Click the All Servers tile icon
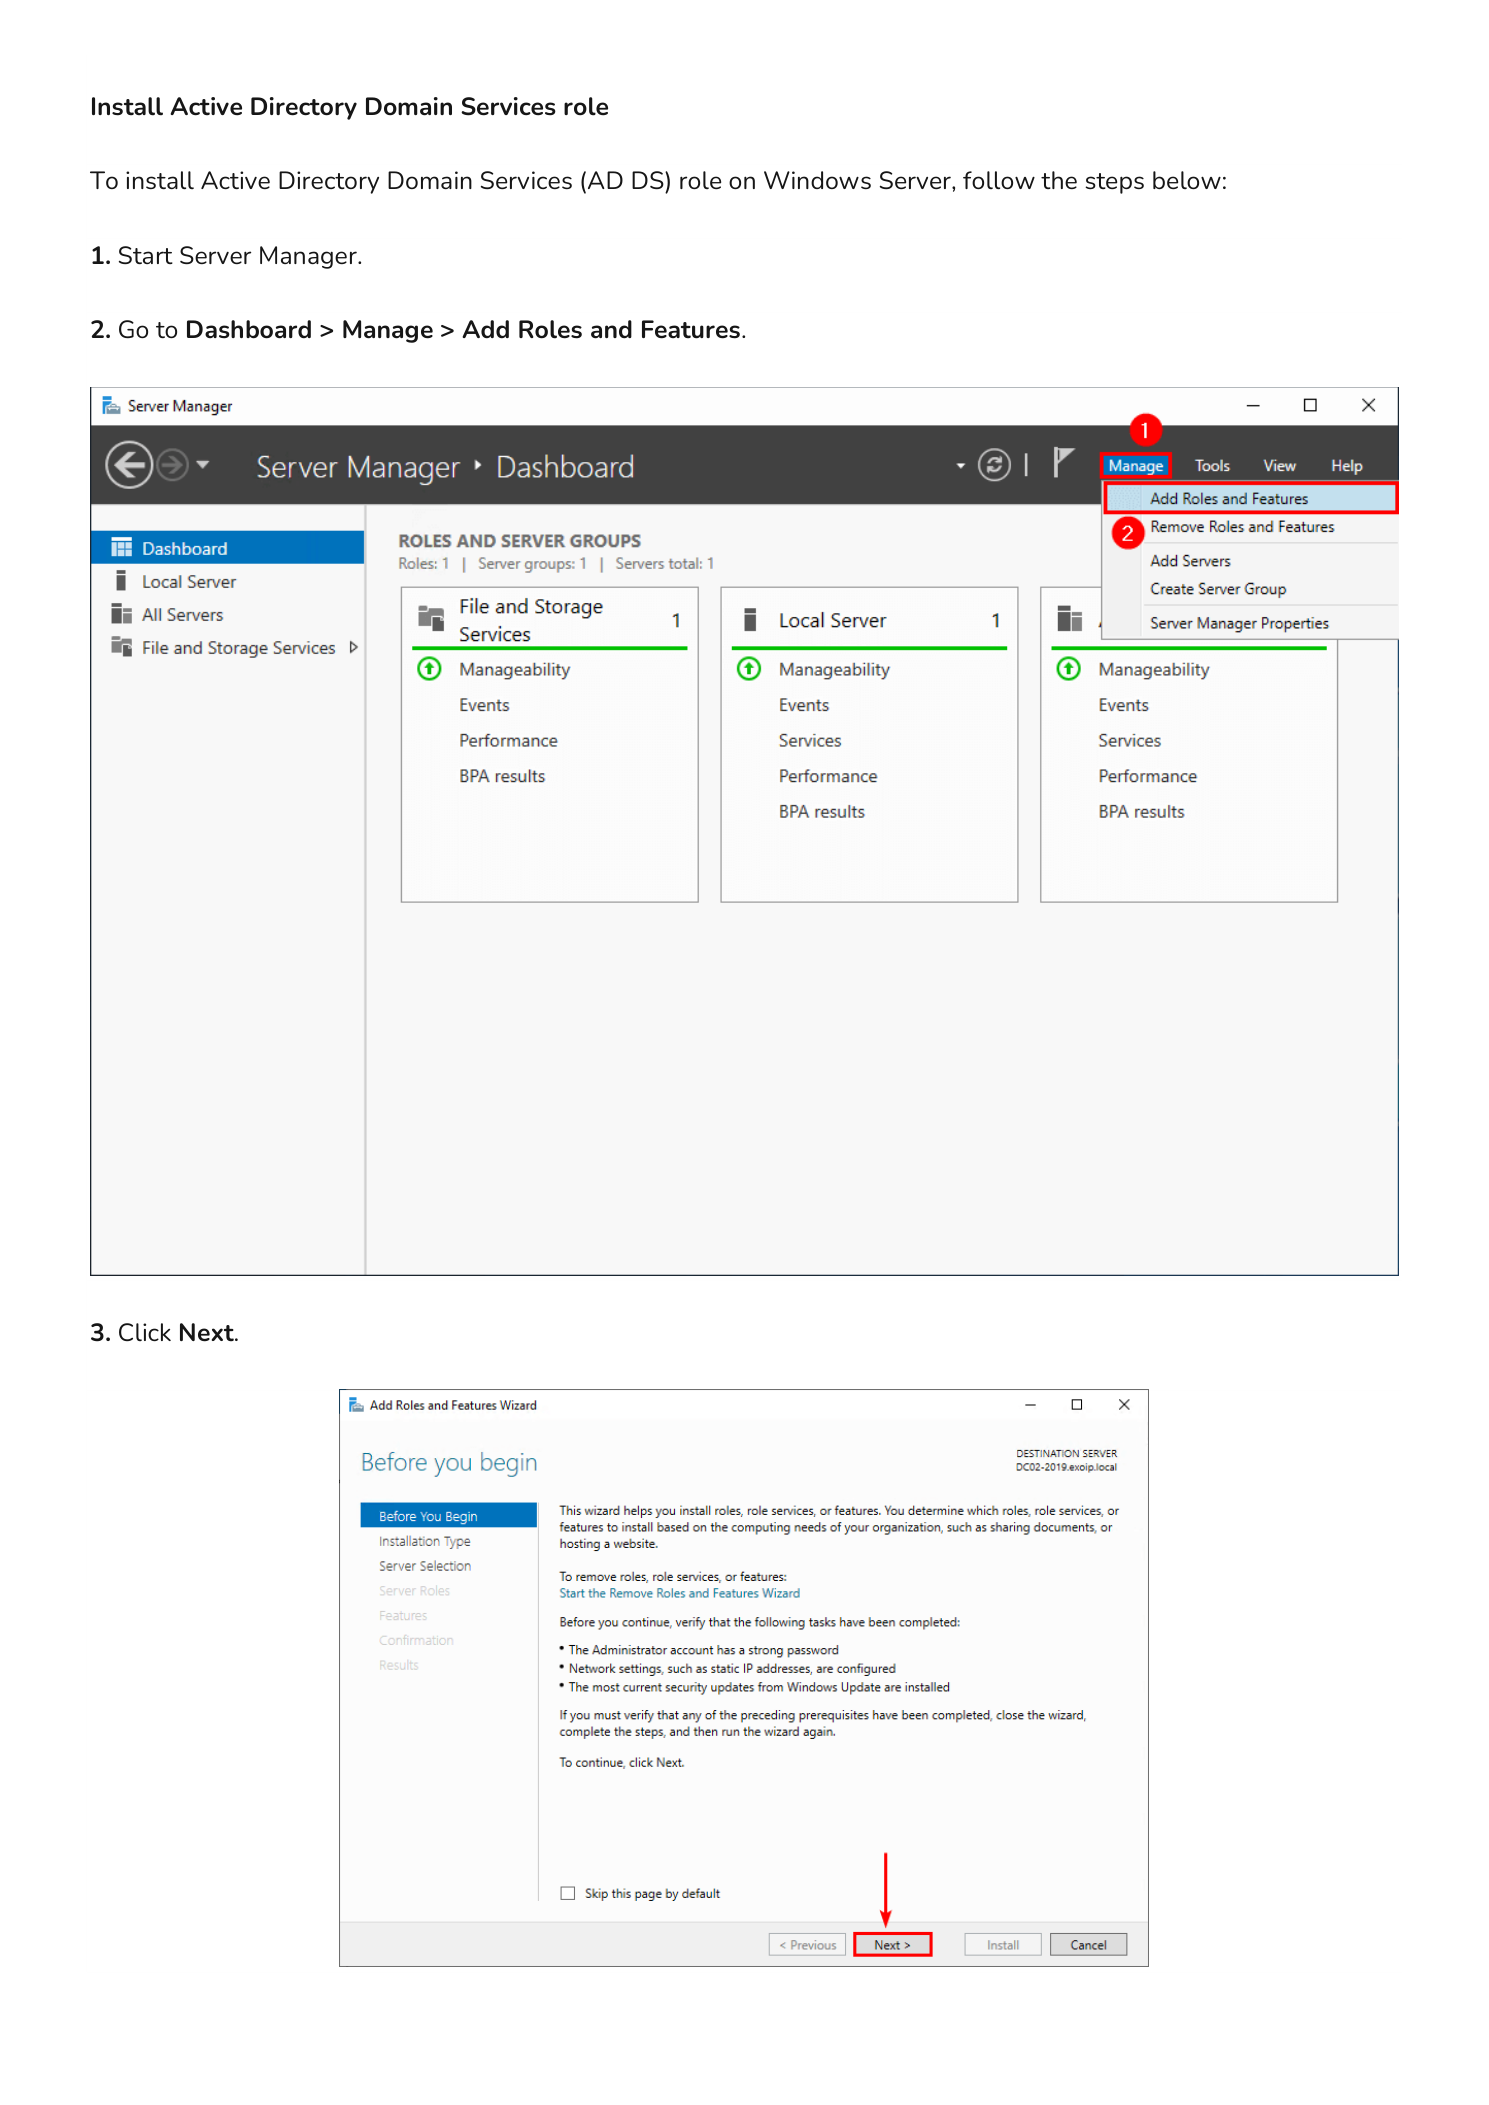The width and height of the screenshot is (1489, 2105). (x=1070, y=619)
